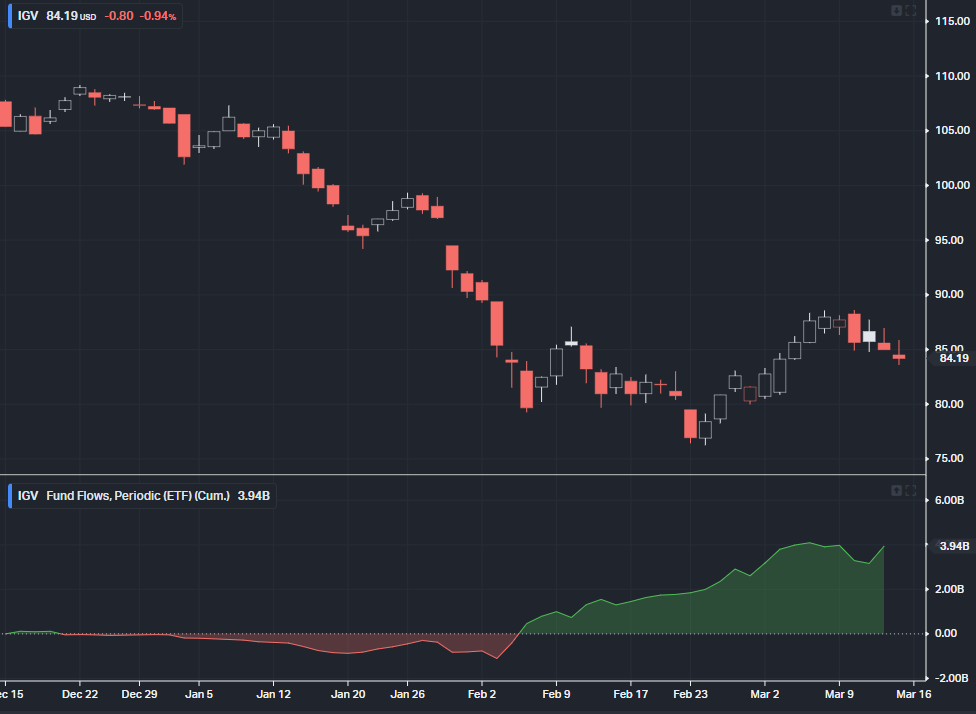The image size is (976, 714).
Task: Select the white highlighted candle near Mar 9
Action: (869, 337)
